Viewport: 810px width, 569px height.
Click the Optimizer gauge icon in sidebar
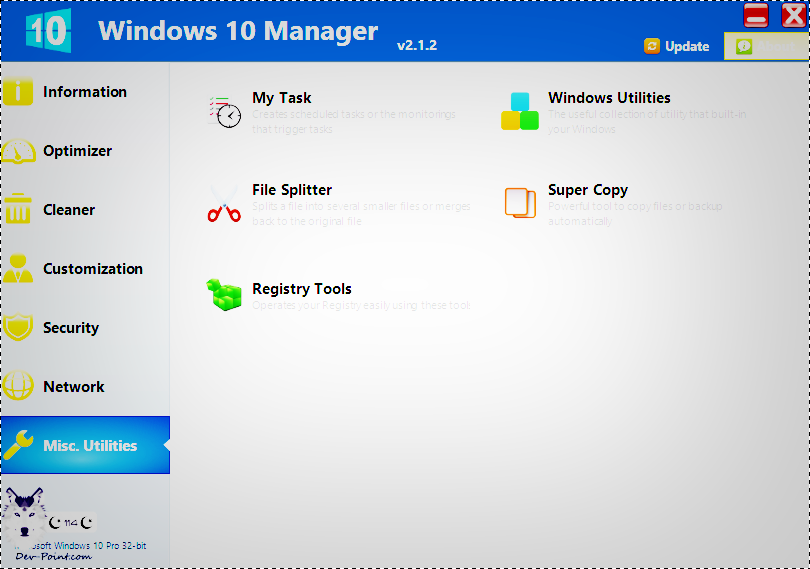pyautogui.click(x=19, y=151)
